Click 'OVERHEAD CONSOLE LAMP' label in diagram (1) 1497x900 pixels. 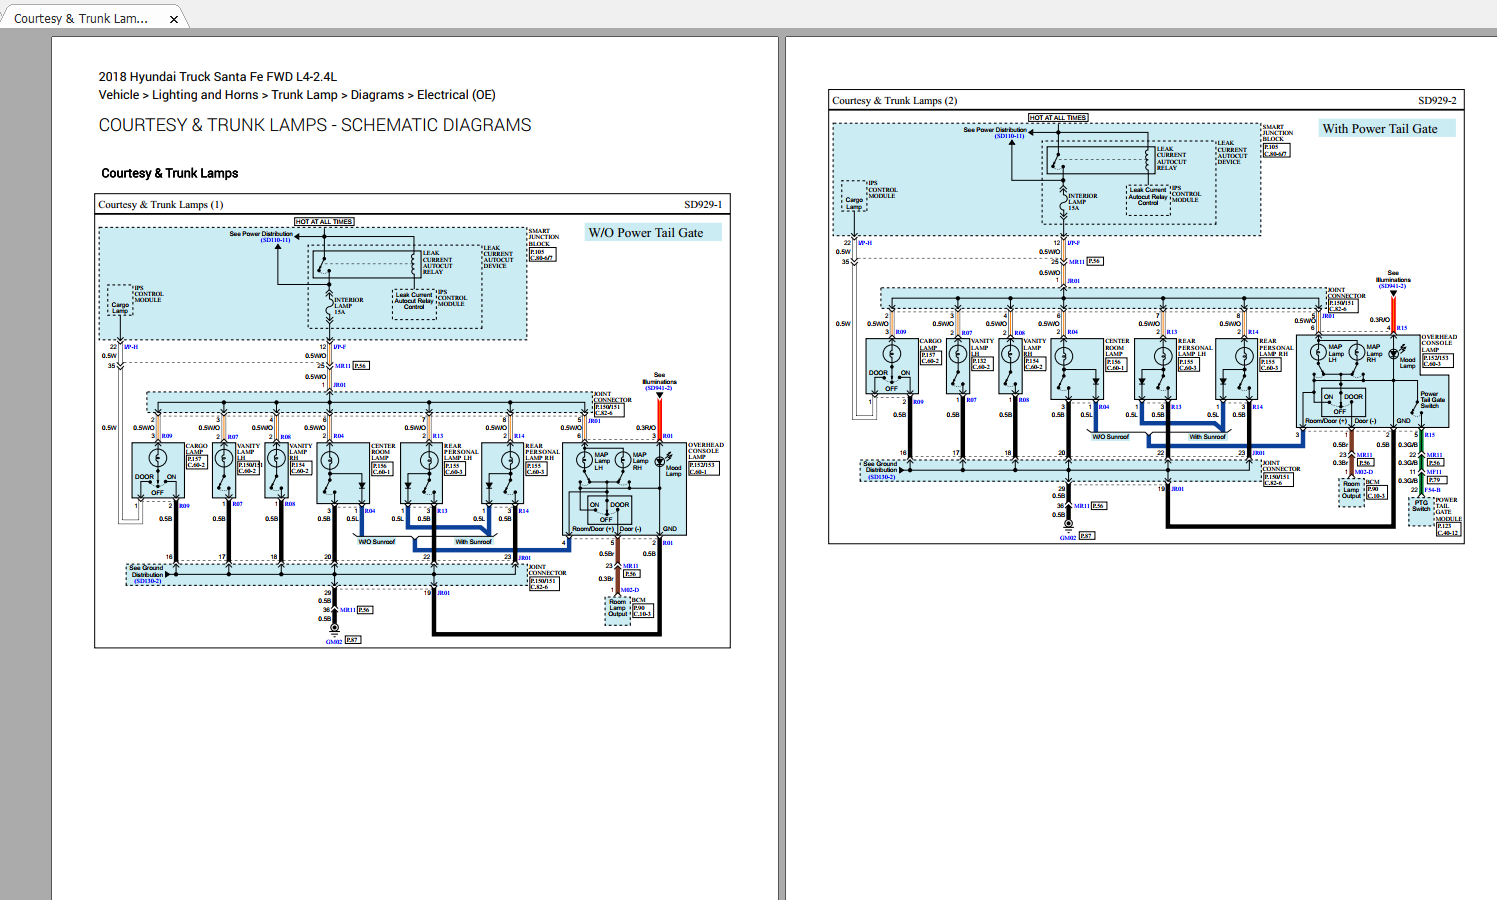click(705, 451)
